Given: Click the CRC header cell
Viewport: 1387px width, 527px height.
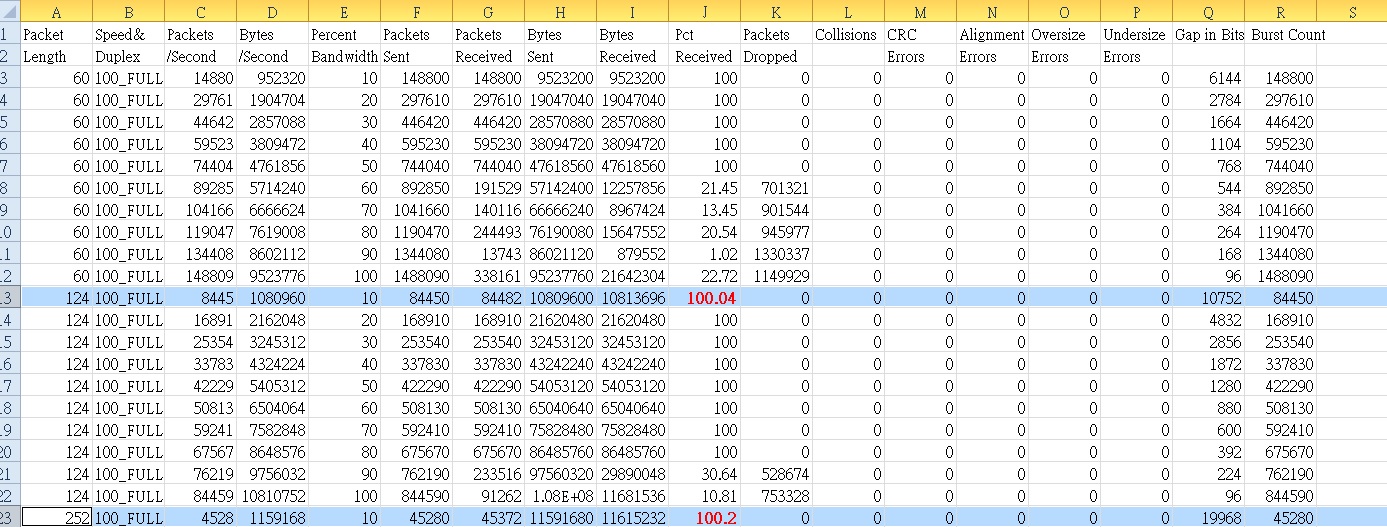Looking at the screenshot, I should (x=920, y=34).
